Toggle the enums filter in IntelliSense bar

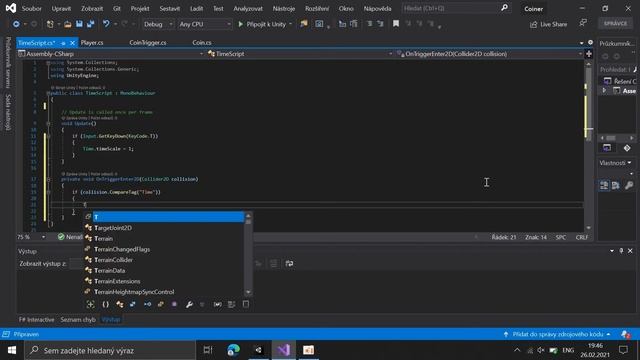pyautogui.click(x=161, y=304)
